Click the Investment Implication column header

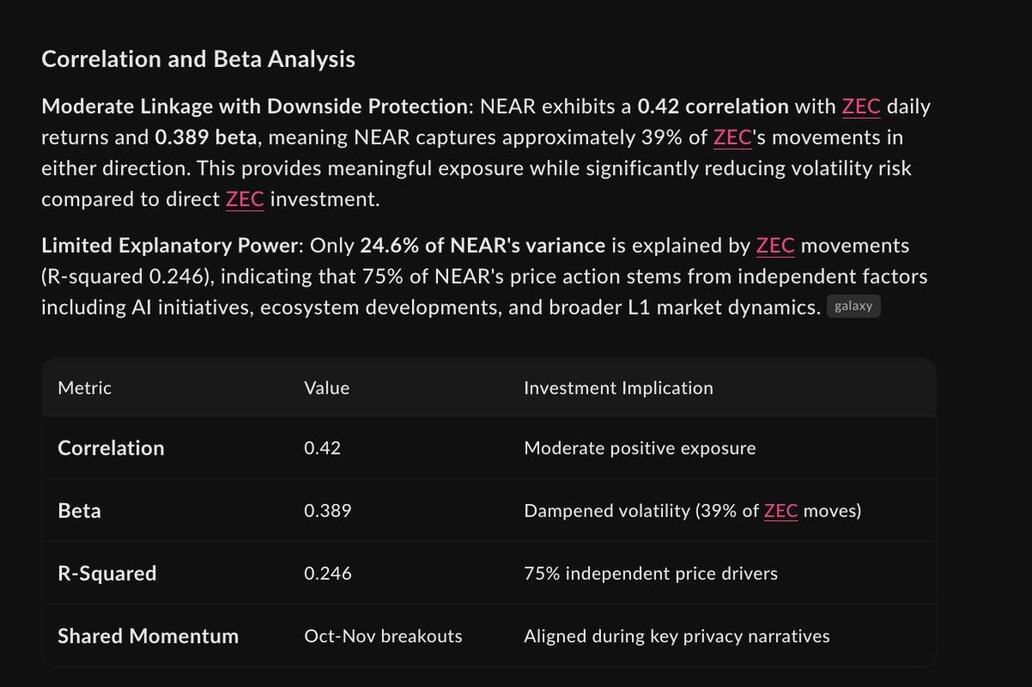(x=618, y=388)
